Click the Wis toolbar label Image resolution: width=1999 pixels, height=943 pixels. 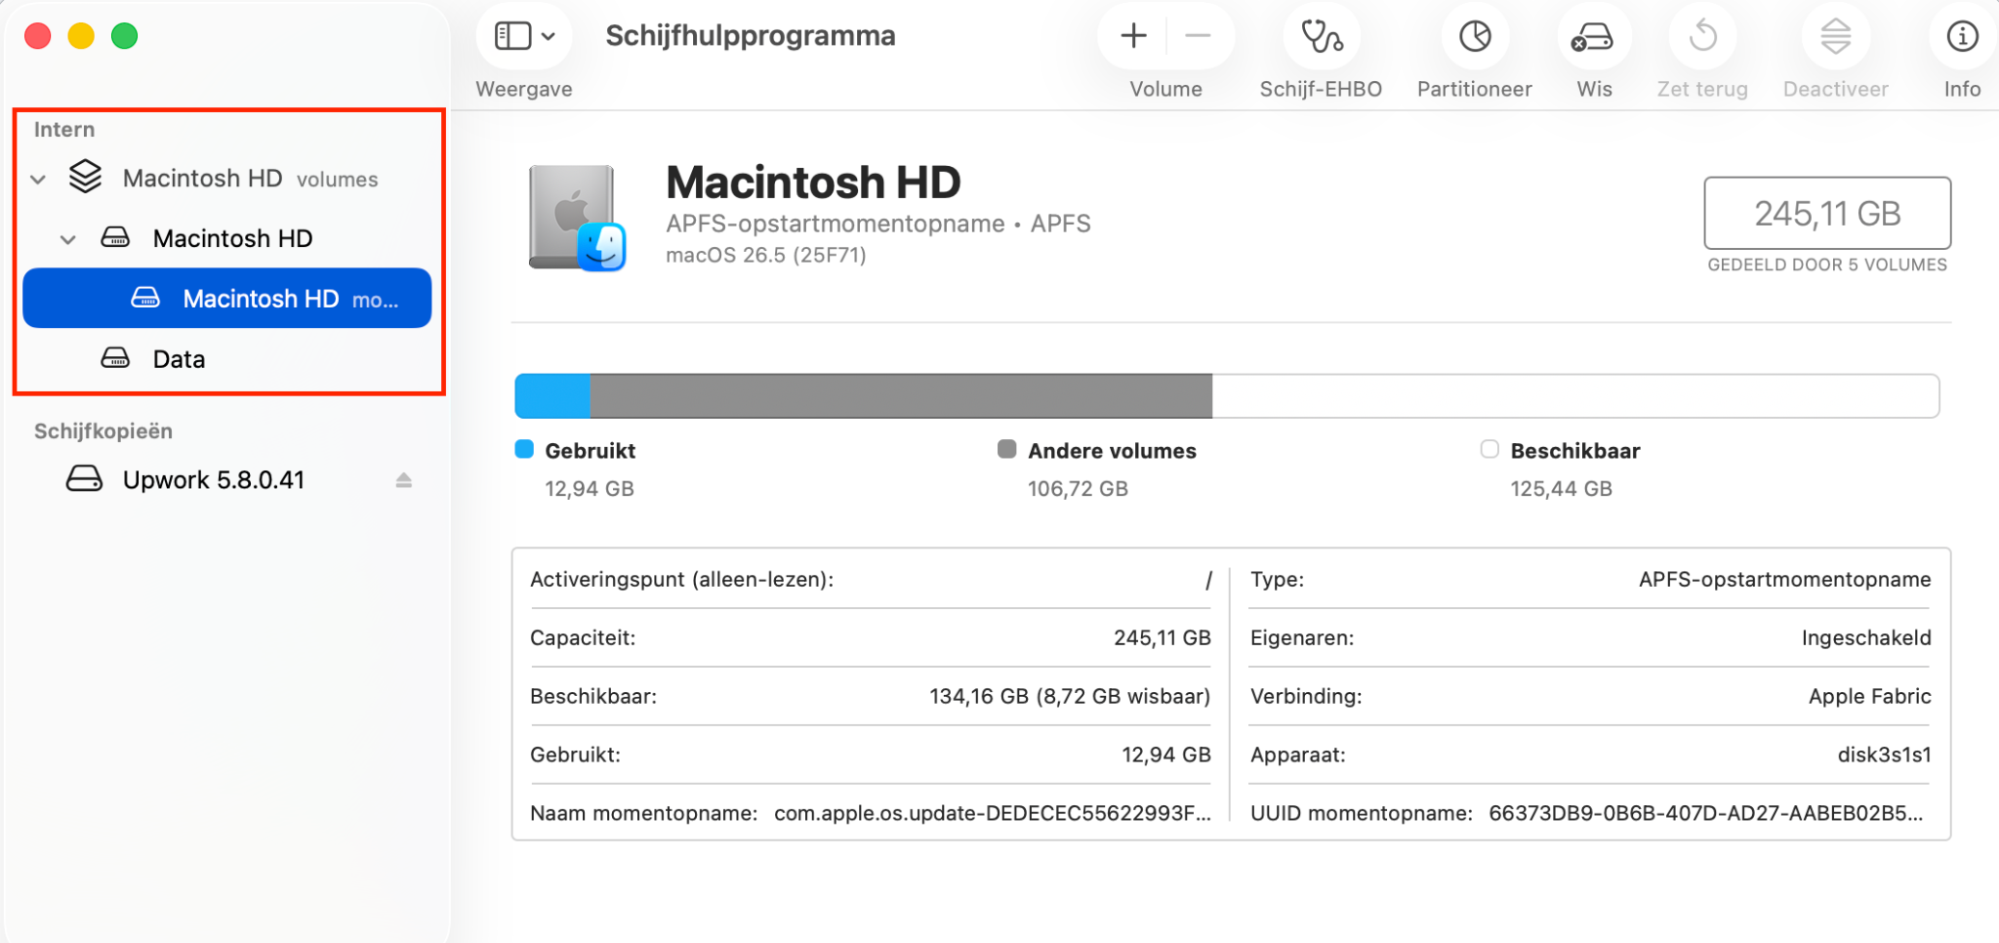(x=1594, y=89)
